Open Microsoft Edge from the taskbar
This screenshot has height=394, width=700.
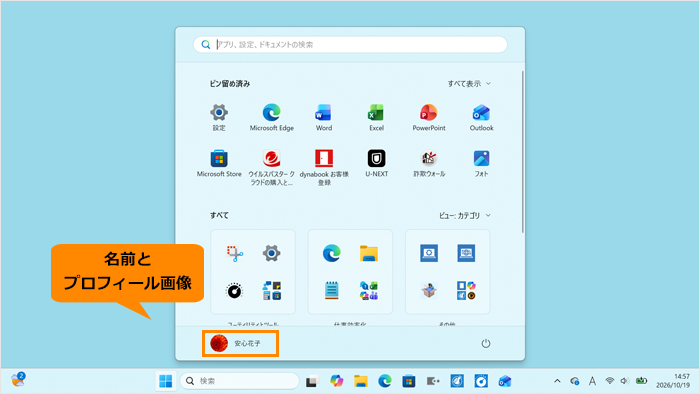(385, 381)
